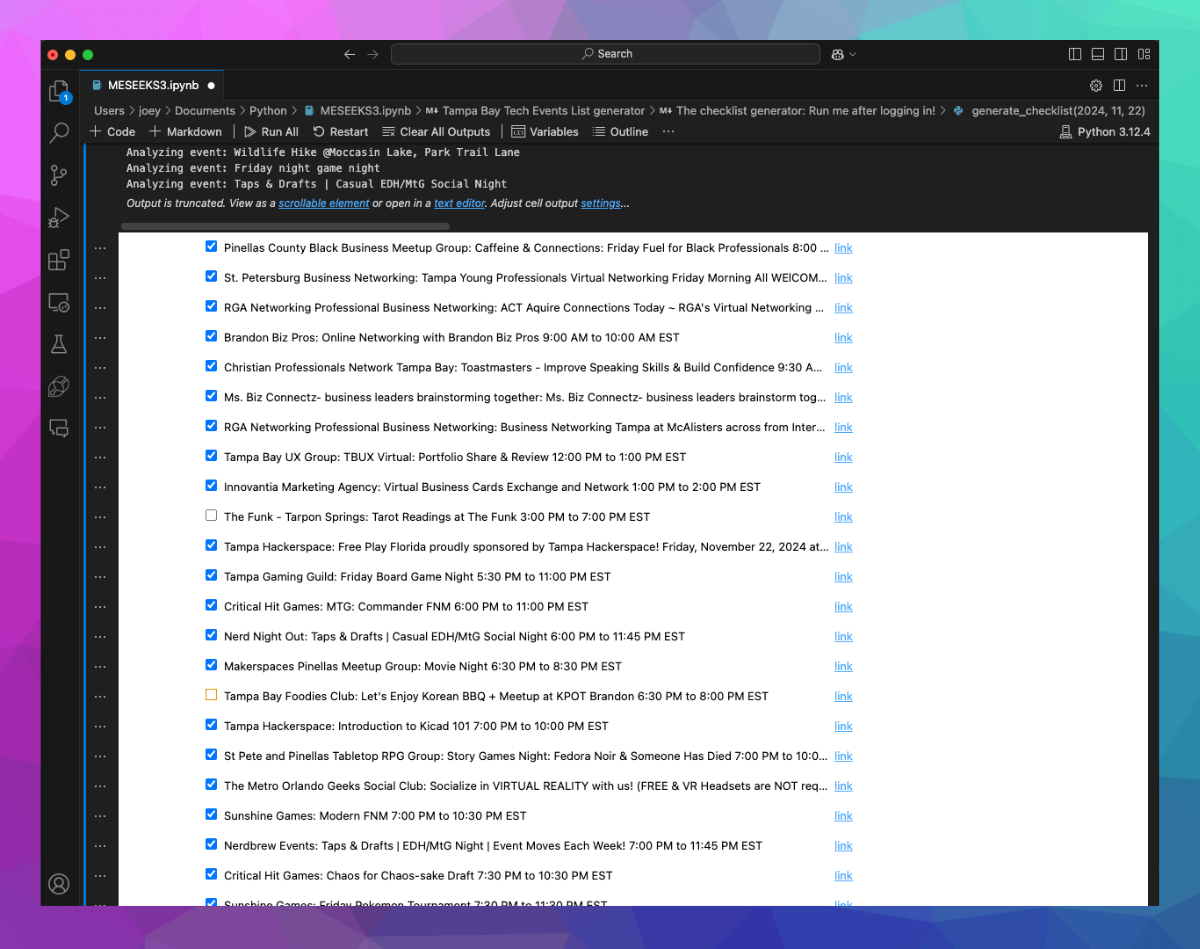The height and width of the screenshot is (949, 1200).
Task: Click the Users breadcrumb segment
Action: click(x=109, y=111)
